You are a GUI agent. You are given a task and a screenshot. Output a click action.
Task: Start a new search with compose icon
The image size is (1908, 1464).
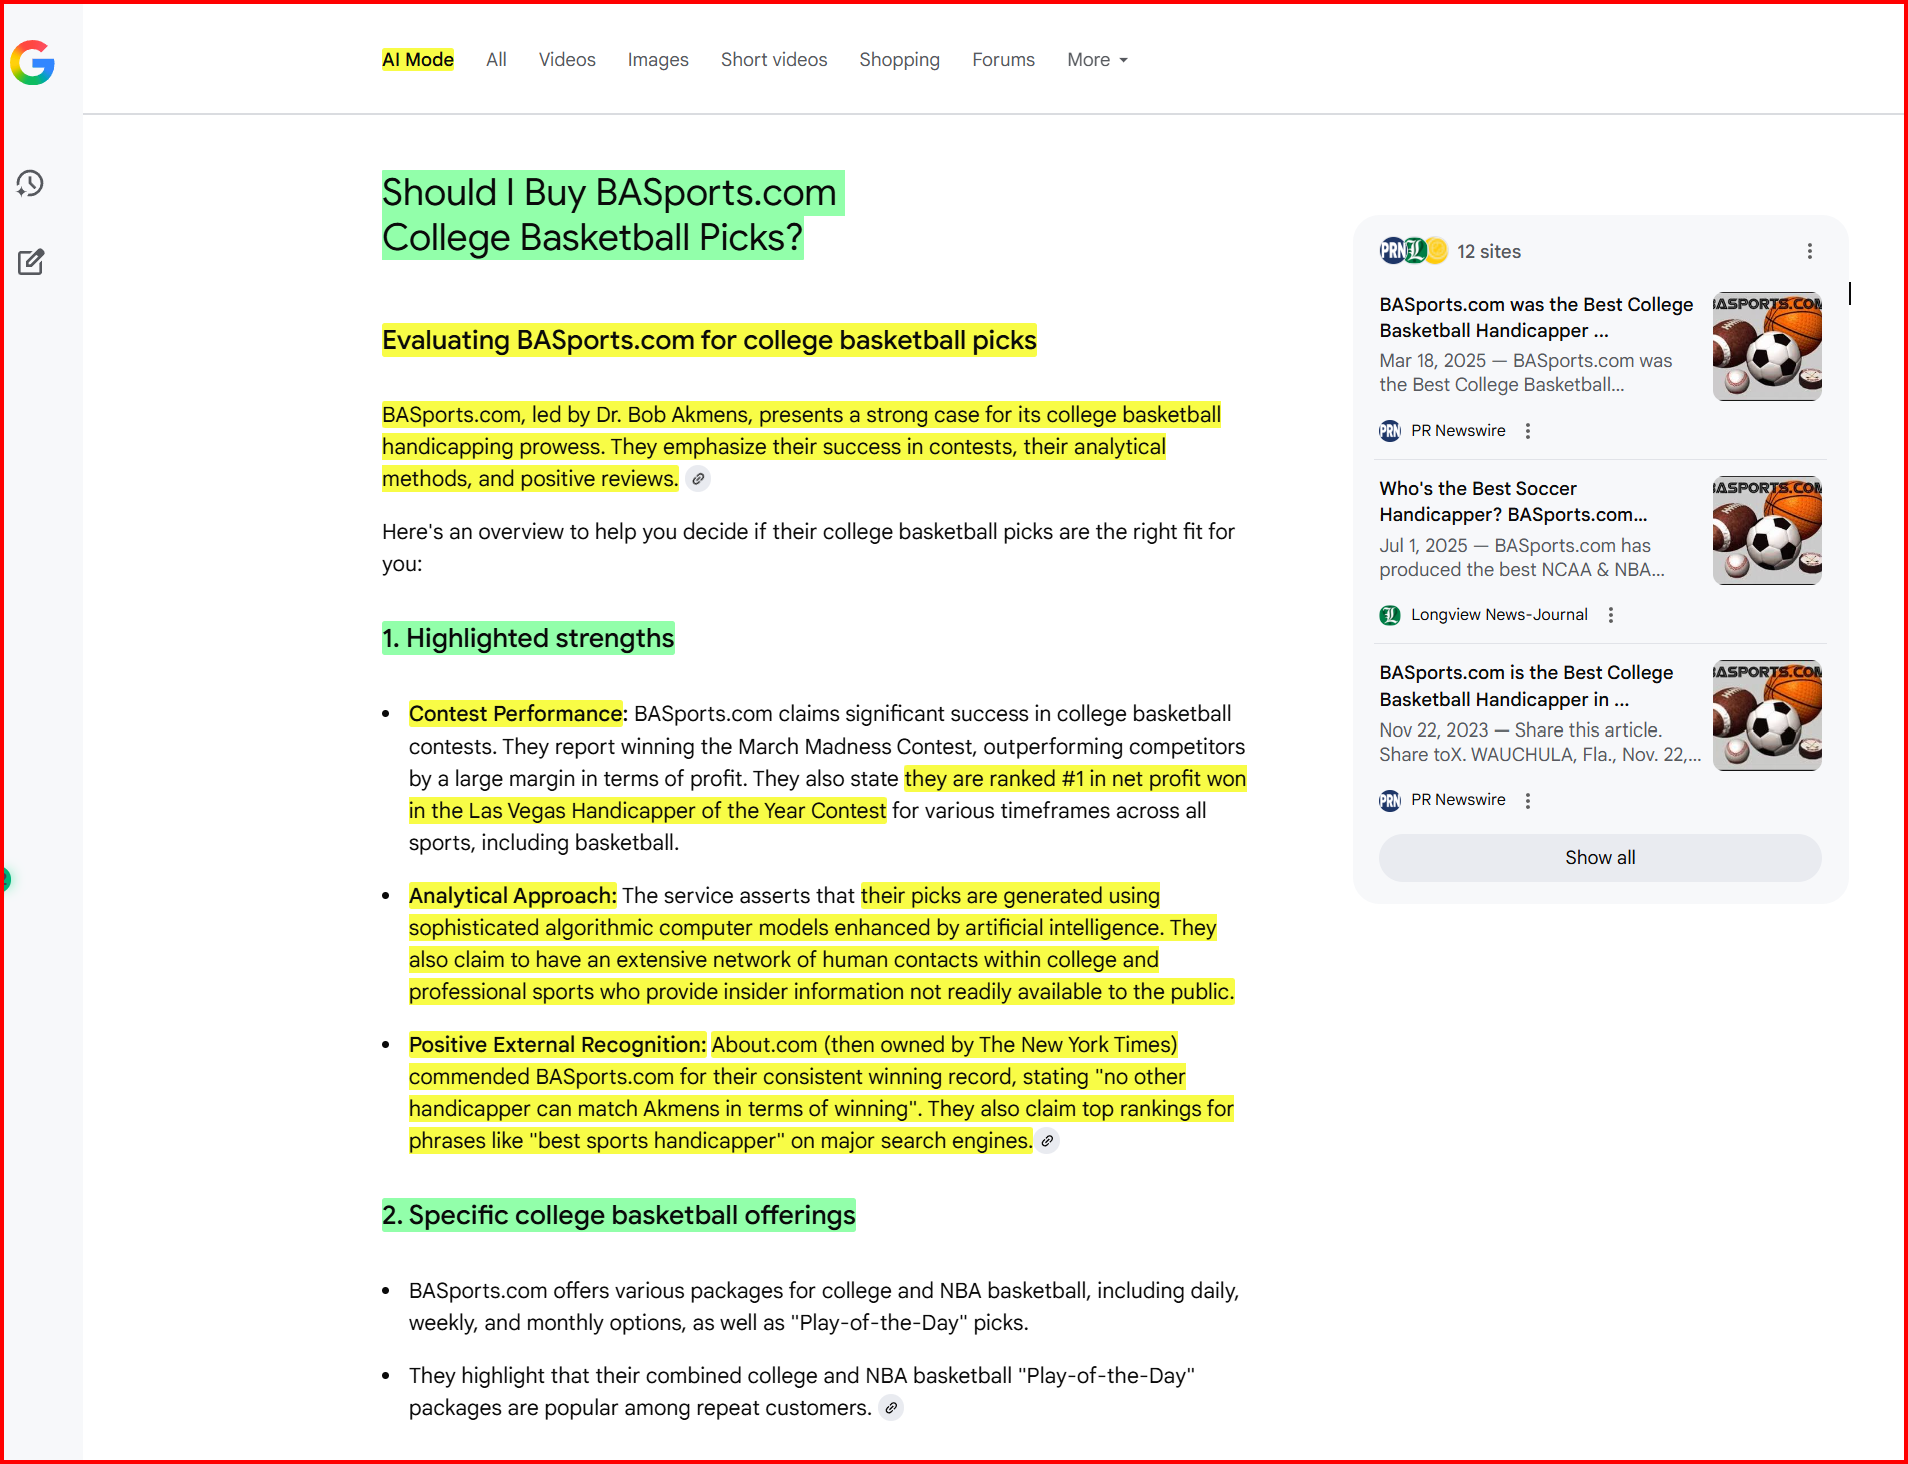coord(31,262)
